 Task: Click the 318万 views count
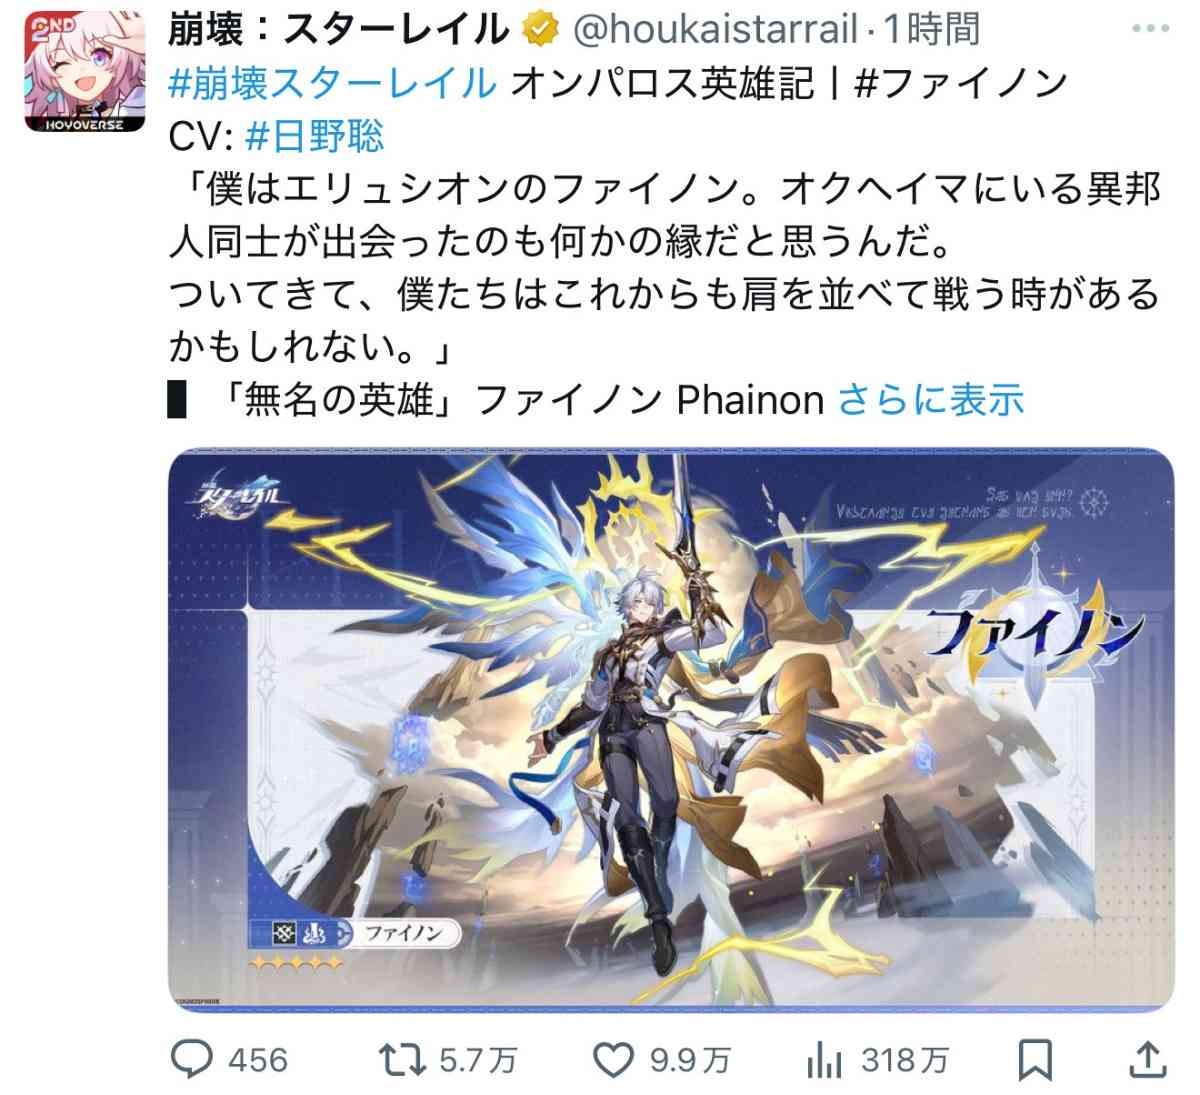[x=904, y=1060]
